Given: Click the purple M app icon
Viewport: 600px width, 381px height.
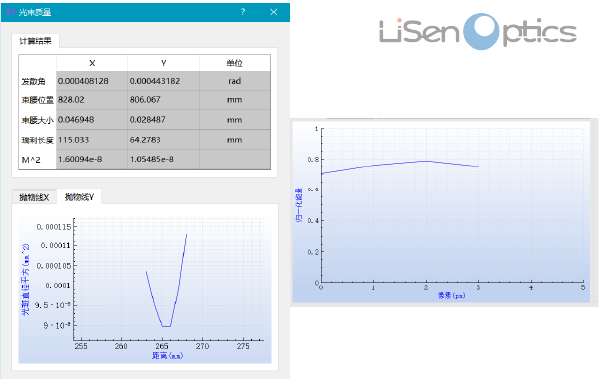Looking at the screenshot, I should [x=11, y=12].
